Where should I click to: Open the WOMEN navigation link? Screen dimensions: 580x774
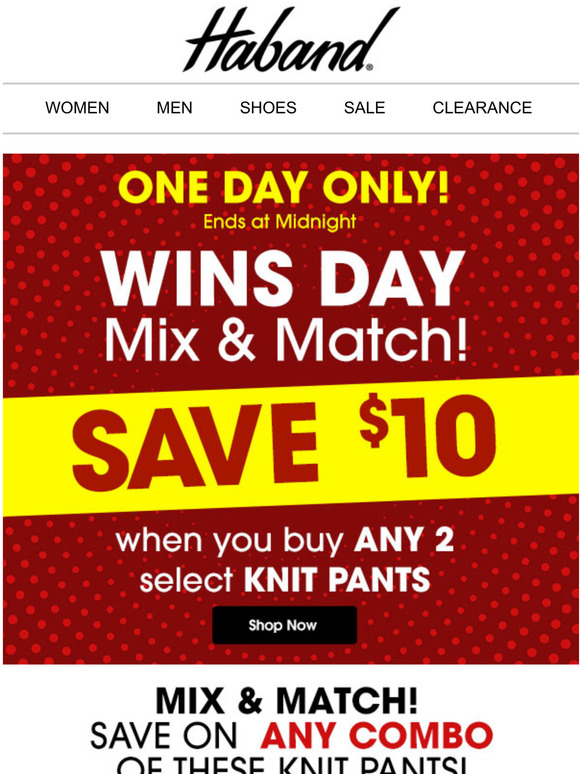click(x=77, y=108)
